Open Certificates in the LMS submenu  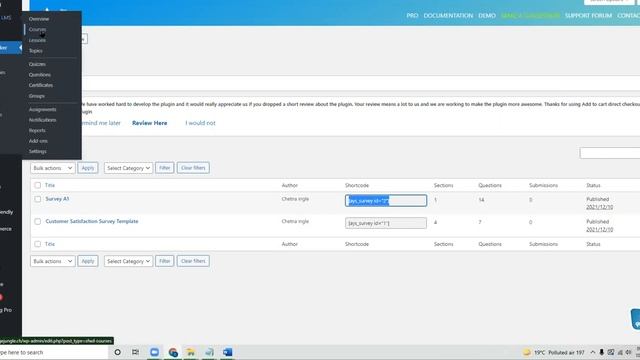click(41, 85)
